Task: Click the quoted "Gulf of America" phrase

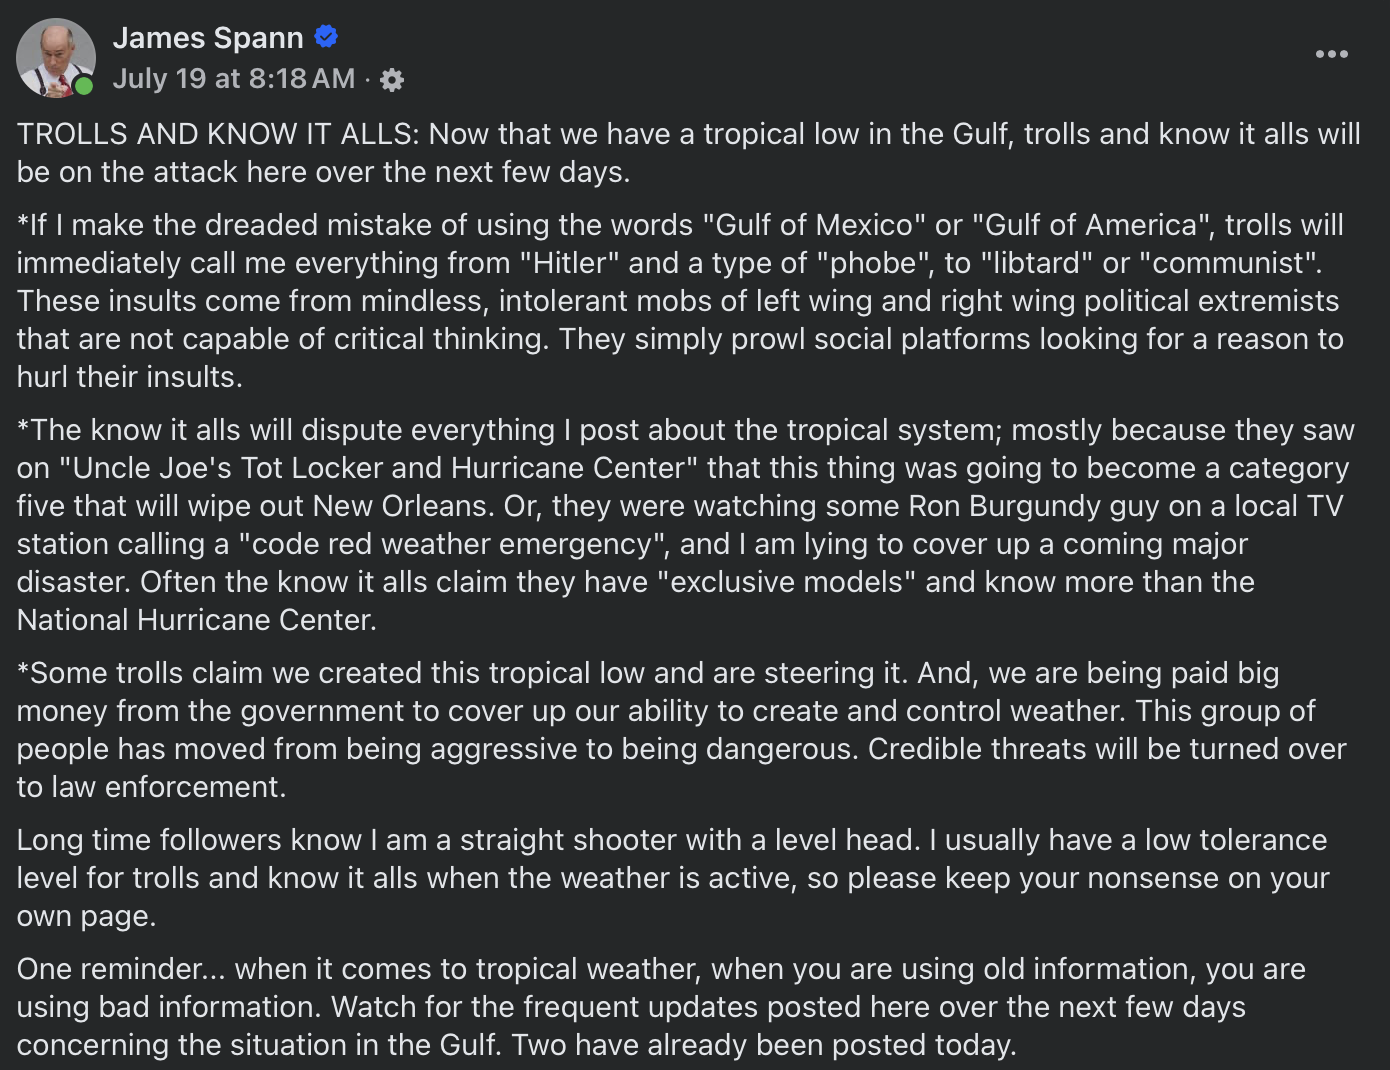Action: [x=1089, y=225]
